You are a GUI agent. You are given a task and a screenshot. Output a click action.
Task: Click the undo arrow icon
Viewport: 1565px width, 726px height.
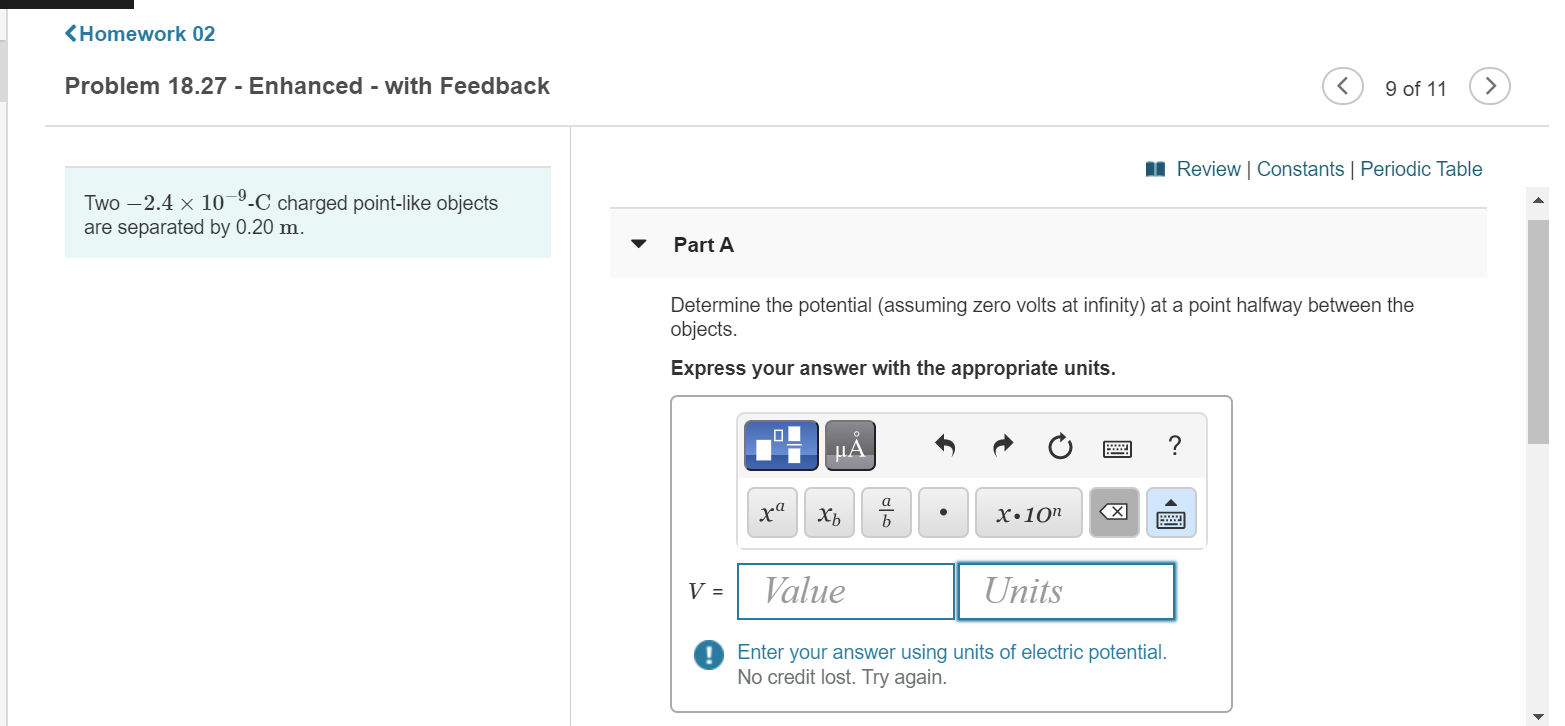(945, 445)
